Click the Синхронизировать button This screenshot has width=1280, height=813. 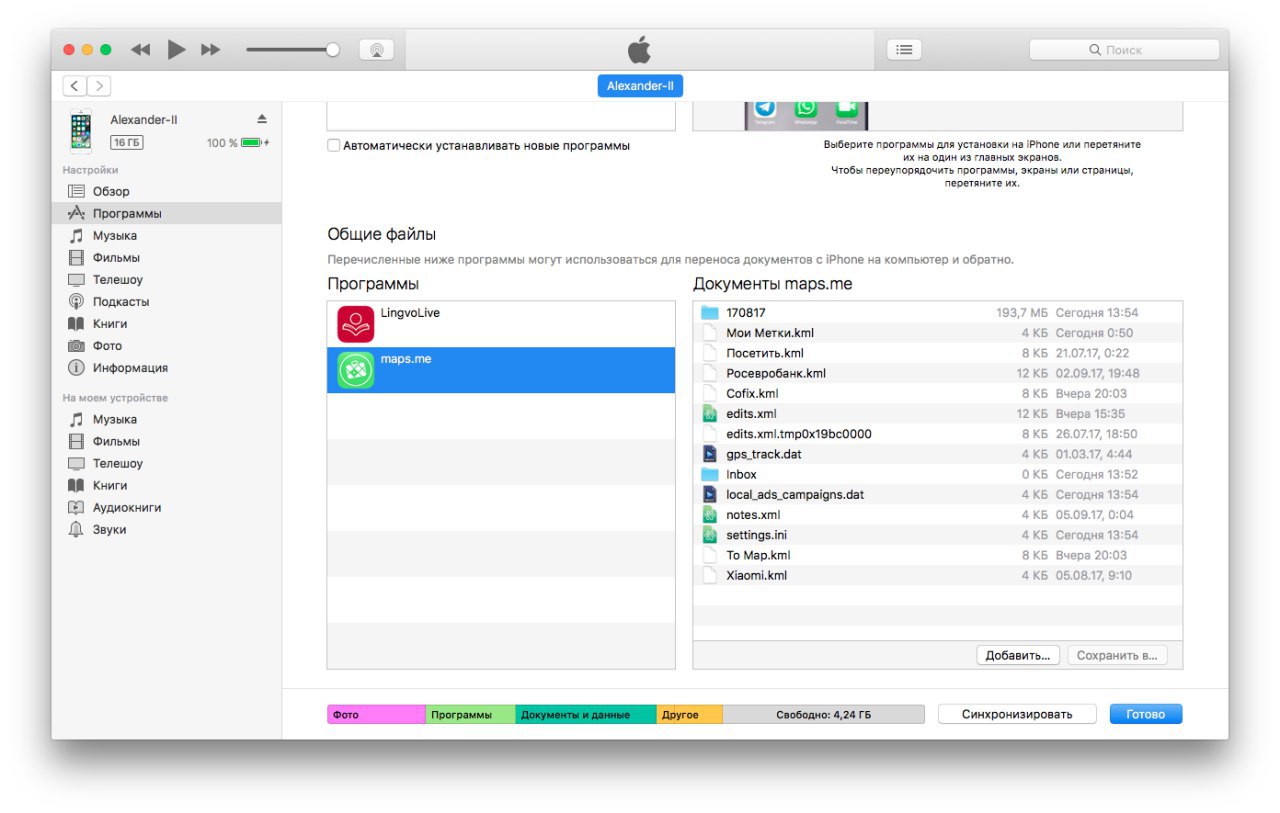coord(1017,714)
